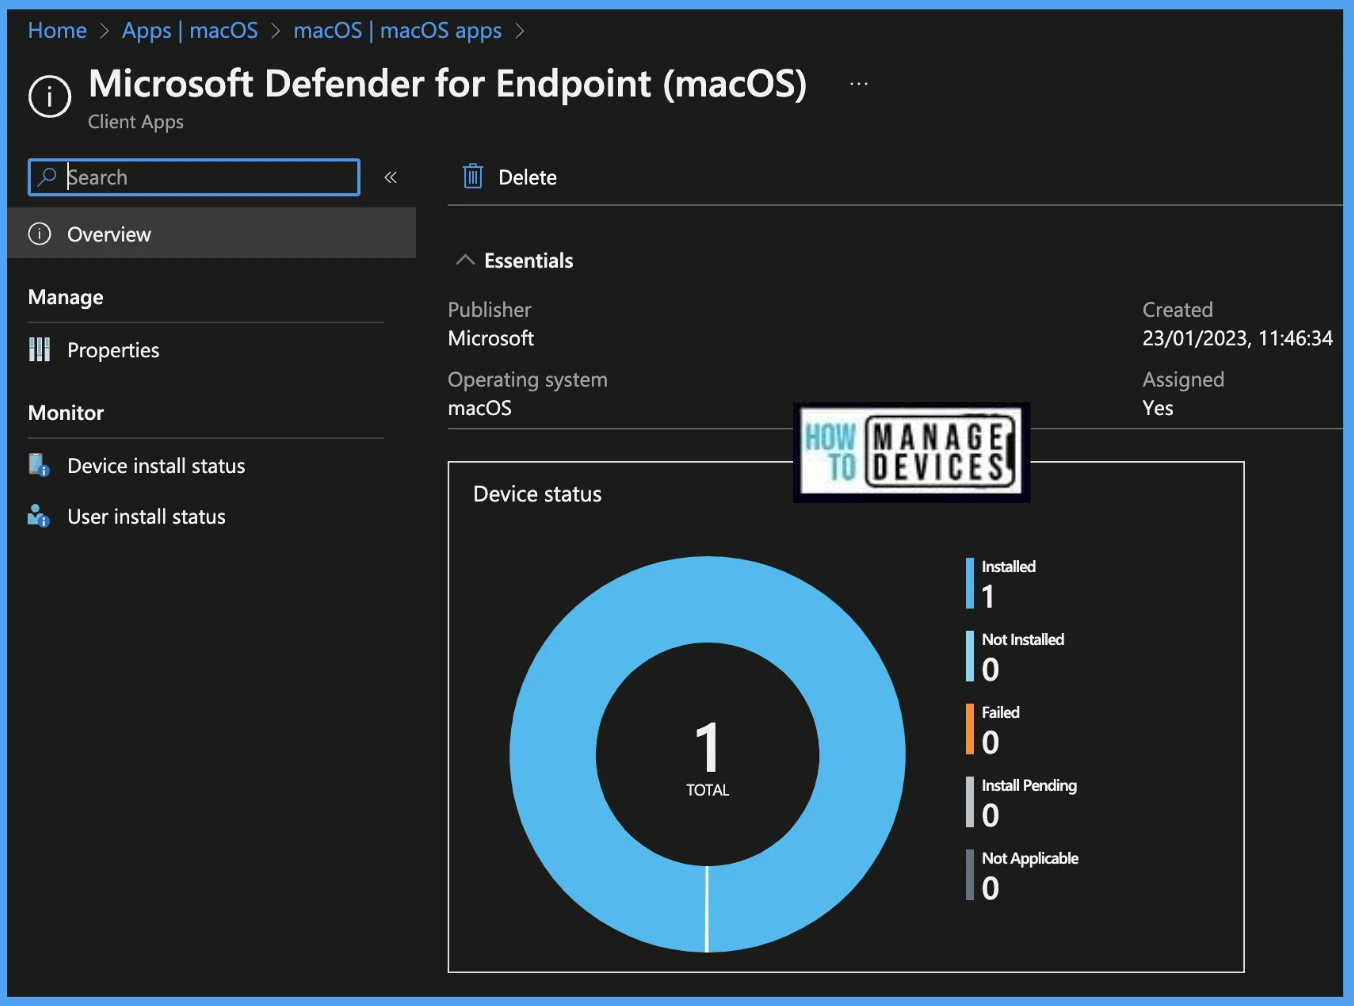Click the info icon beside the app title
1354x1006 pixels.
(x=49, y=97)
